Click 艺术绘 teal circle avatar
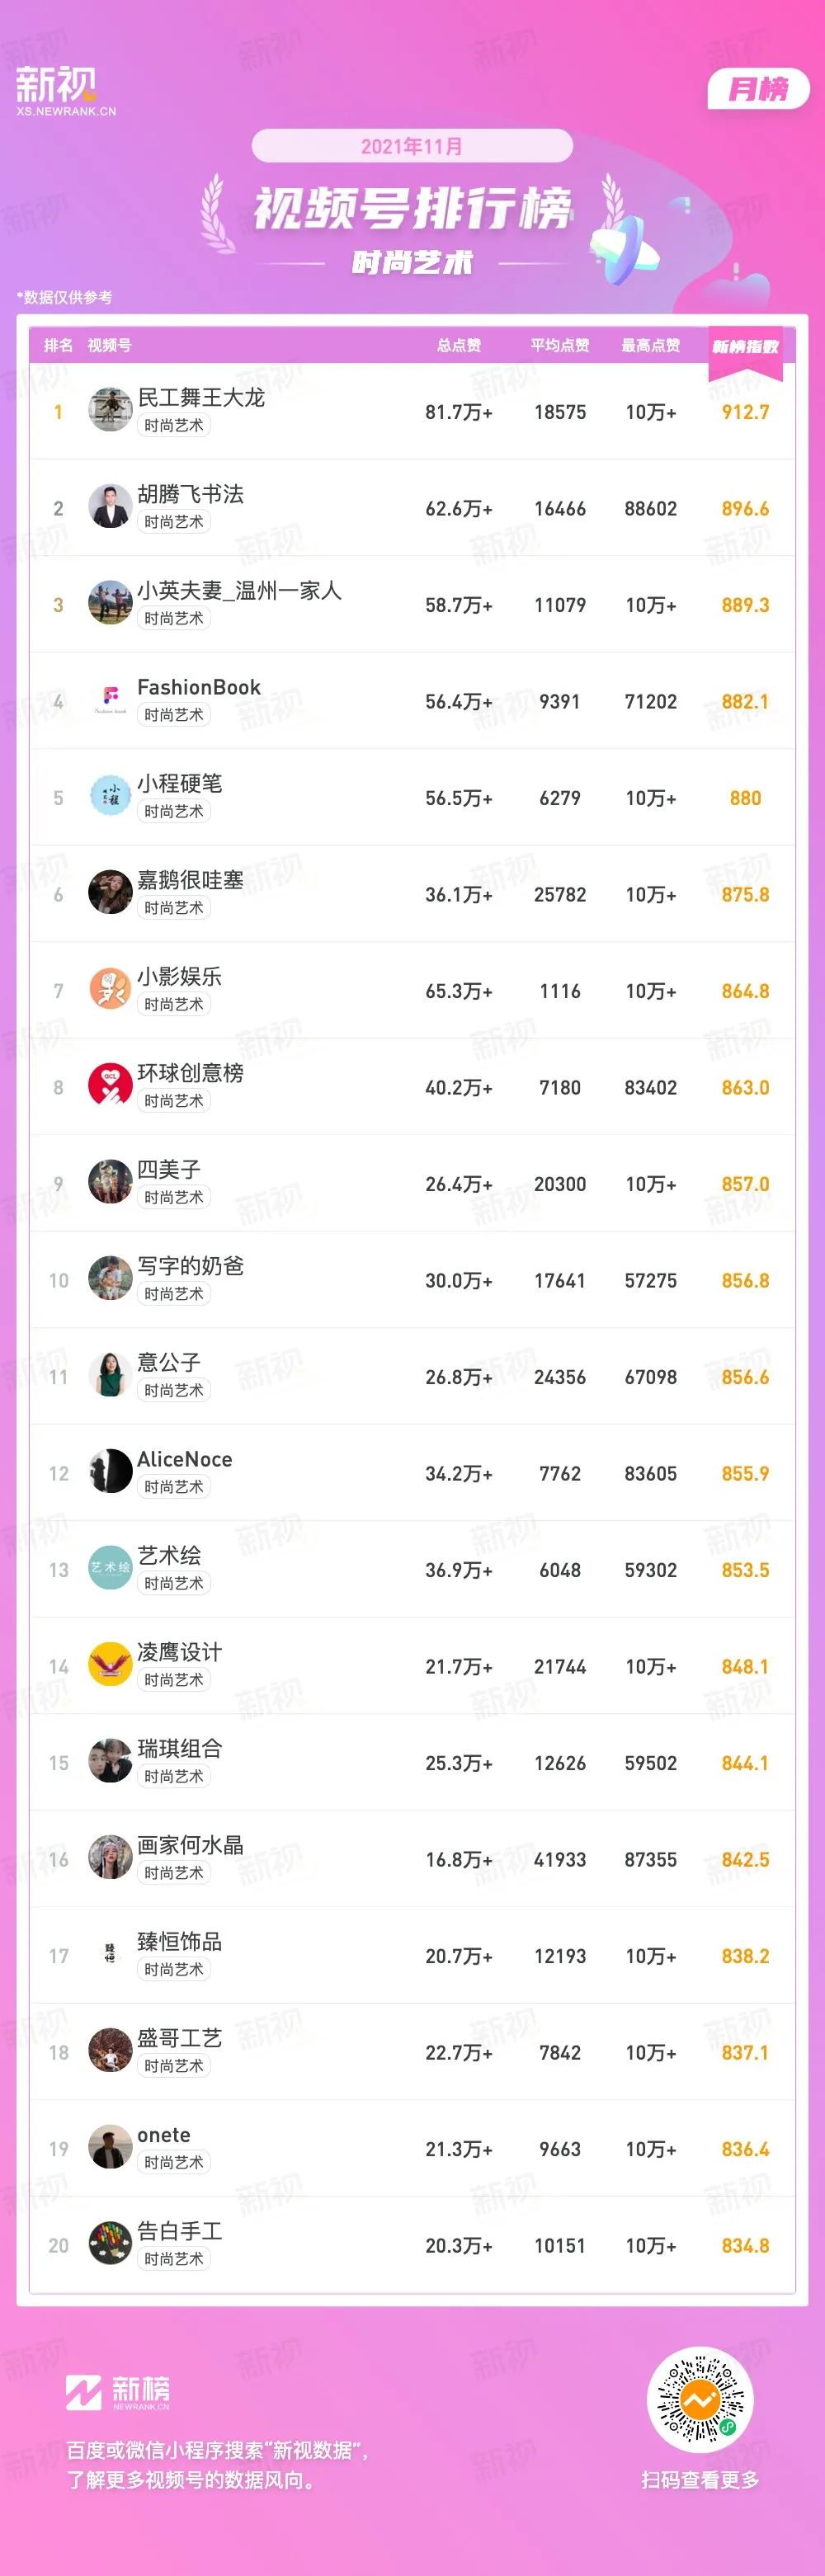Screen dimensions: 825x2576 (110, 1568)
